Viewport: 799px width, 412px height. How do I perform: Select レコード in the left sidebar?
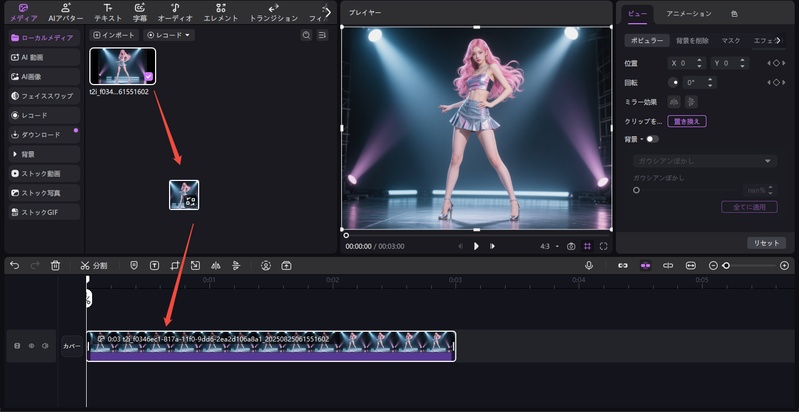point(44,115)
